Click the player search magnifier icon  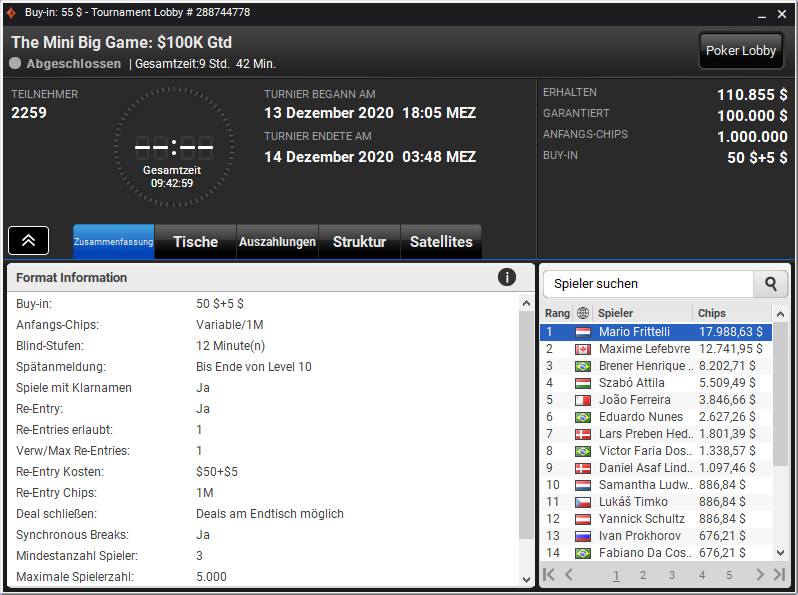pos(771,284)
